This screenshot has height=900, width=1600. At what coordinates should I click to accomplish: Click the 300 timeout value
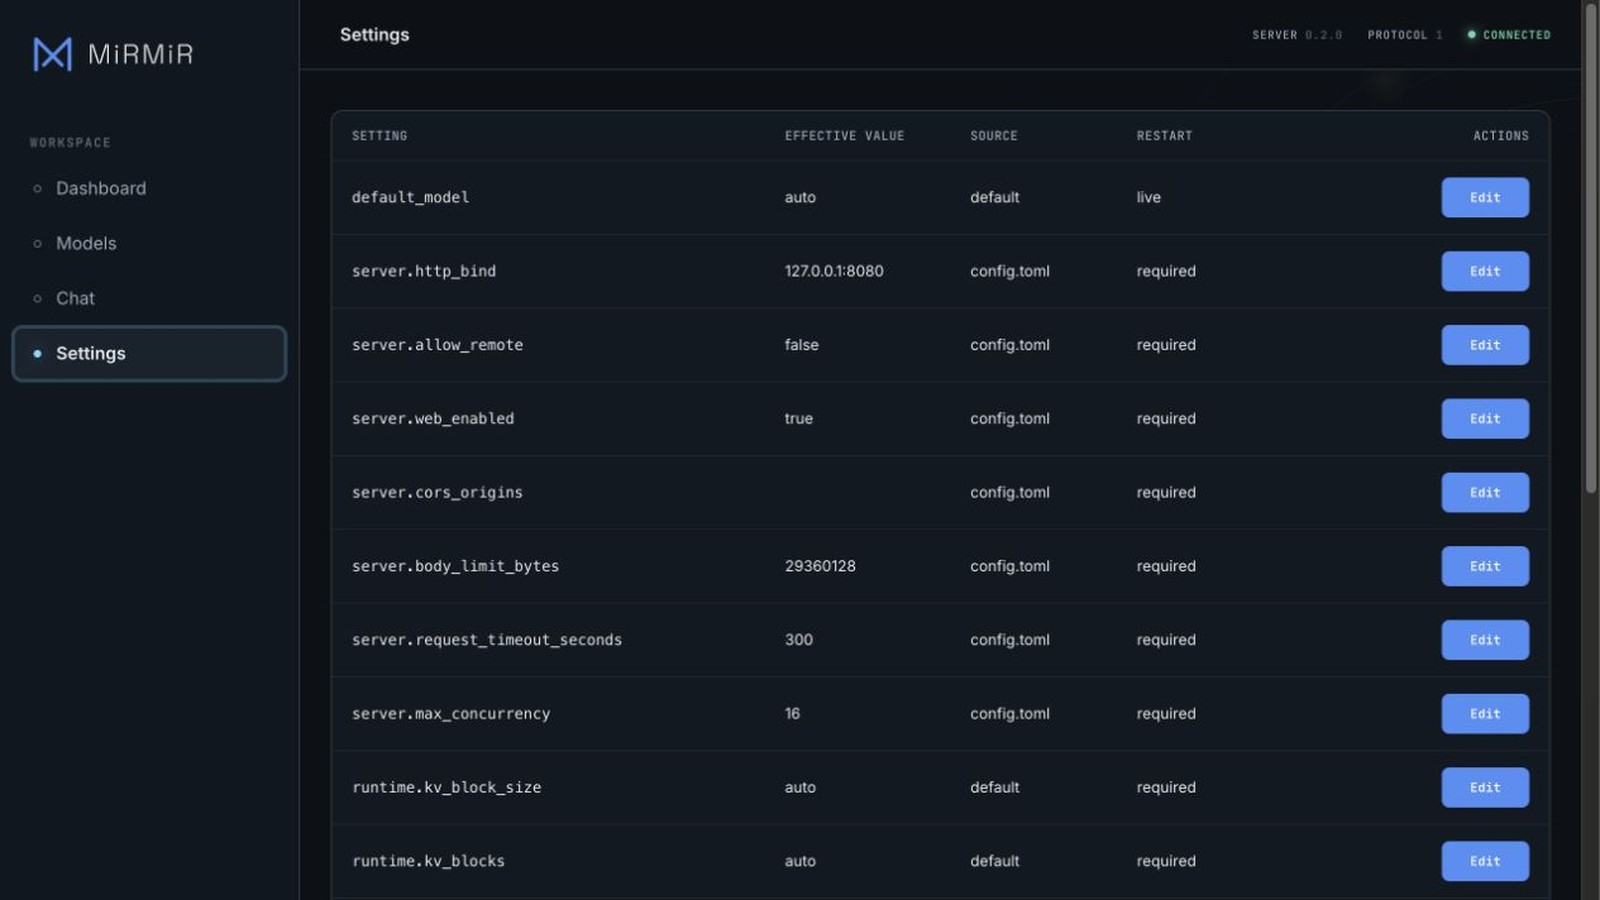[798, 640]
